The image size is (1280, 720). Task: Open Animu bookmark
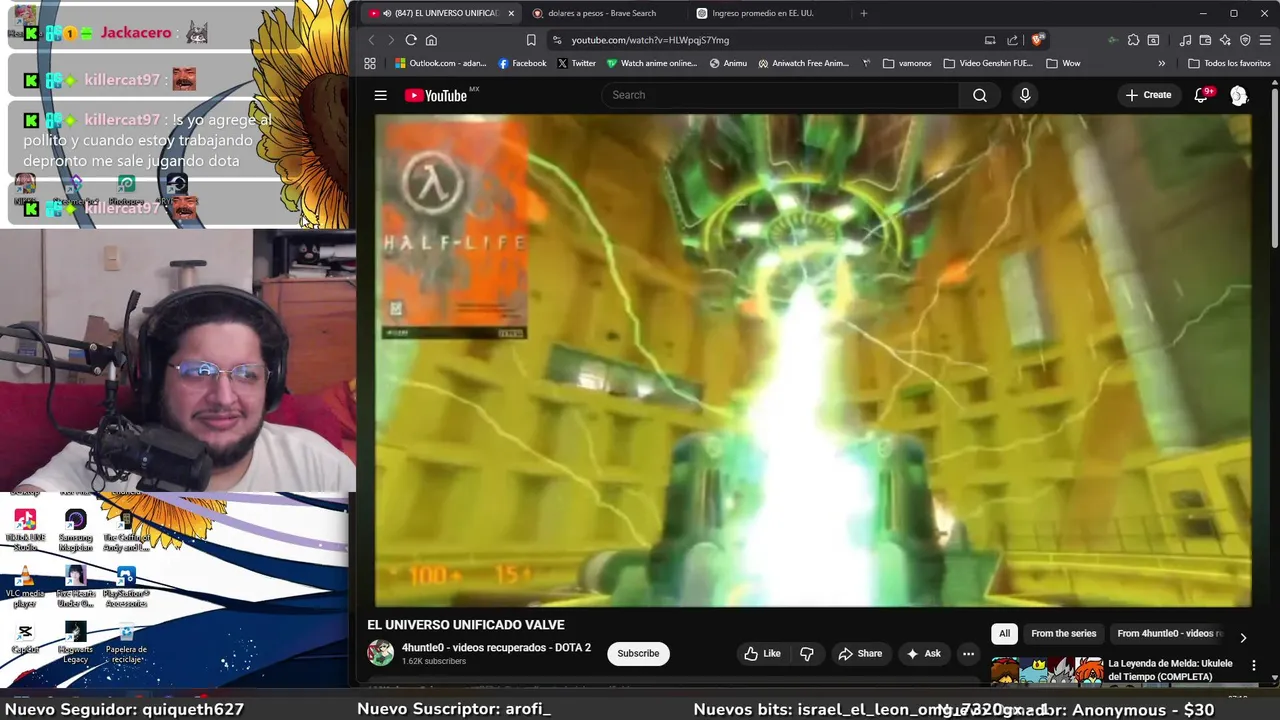click(728, 63)
